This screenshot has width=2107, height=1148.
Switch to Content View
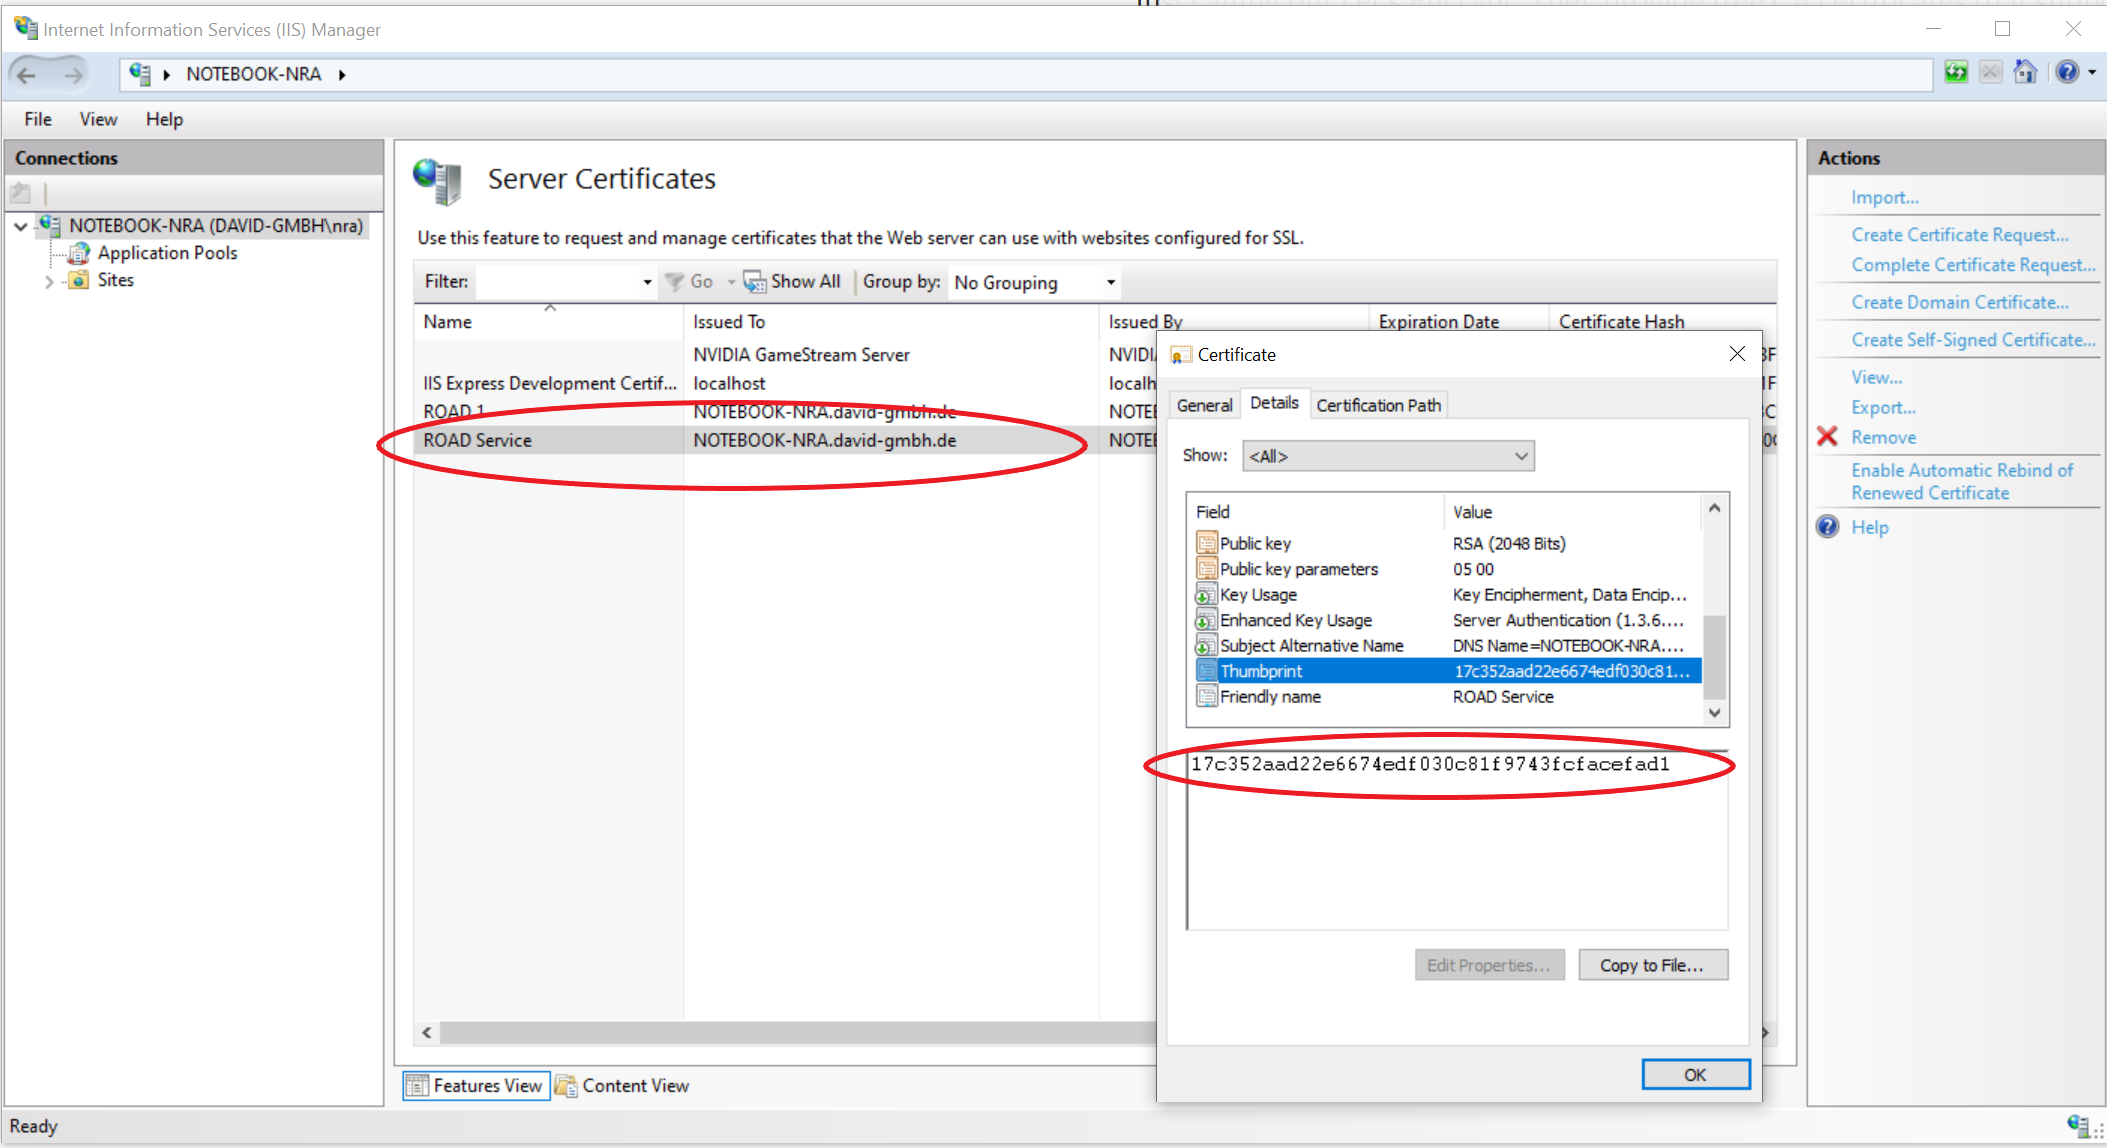[x=623, y=1086]
